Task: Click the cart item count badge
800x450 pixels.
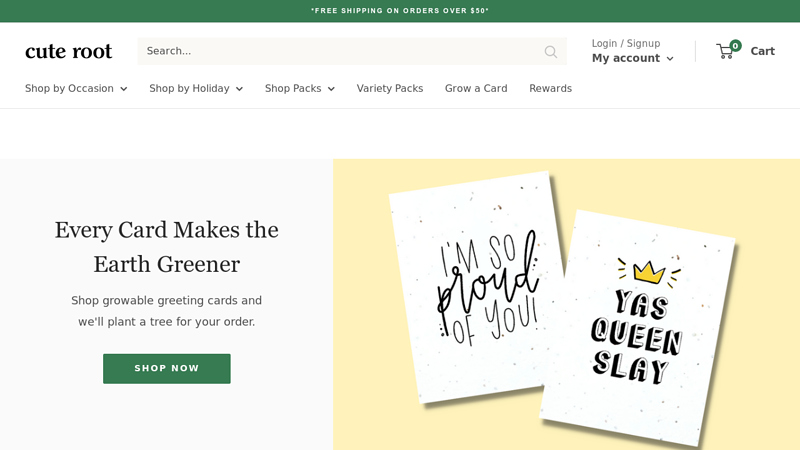Action: (x=735, y=46)
